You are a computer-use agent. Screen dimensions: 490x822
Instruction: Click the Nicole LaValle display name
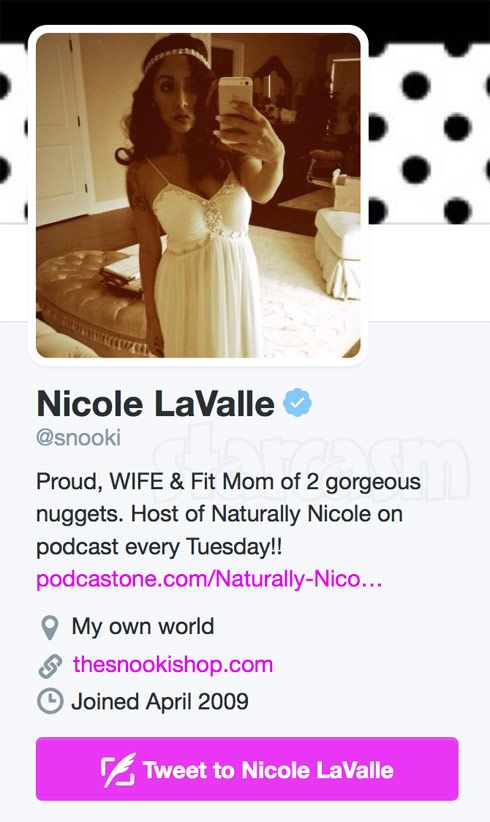156,404
